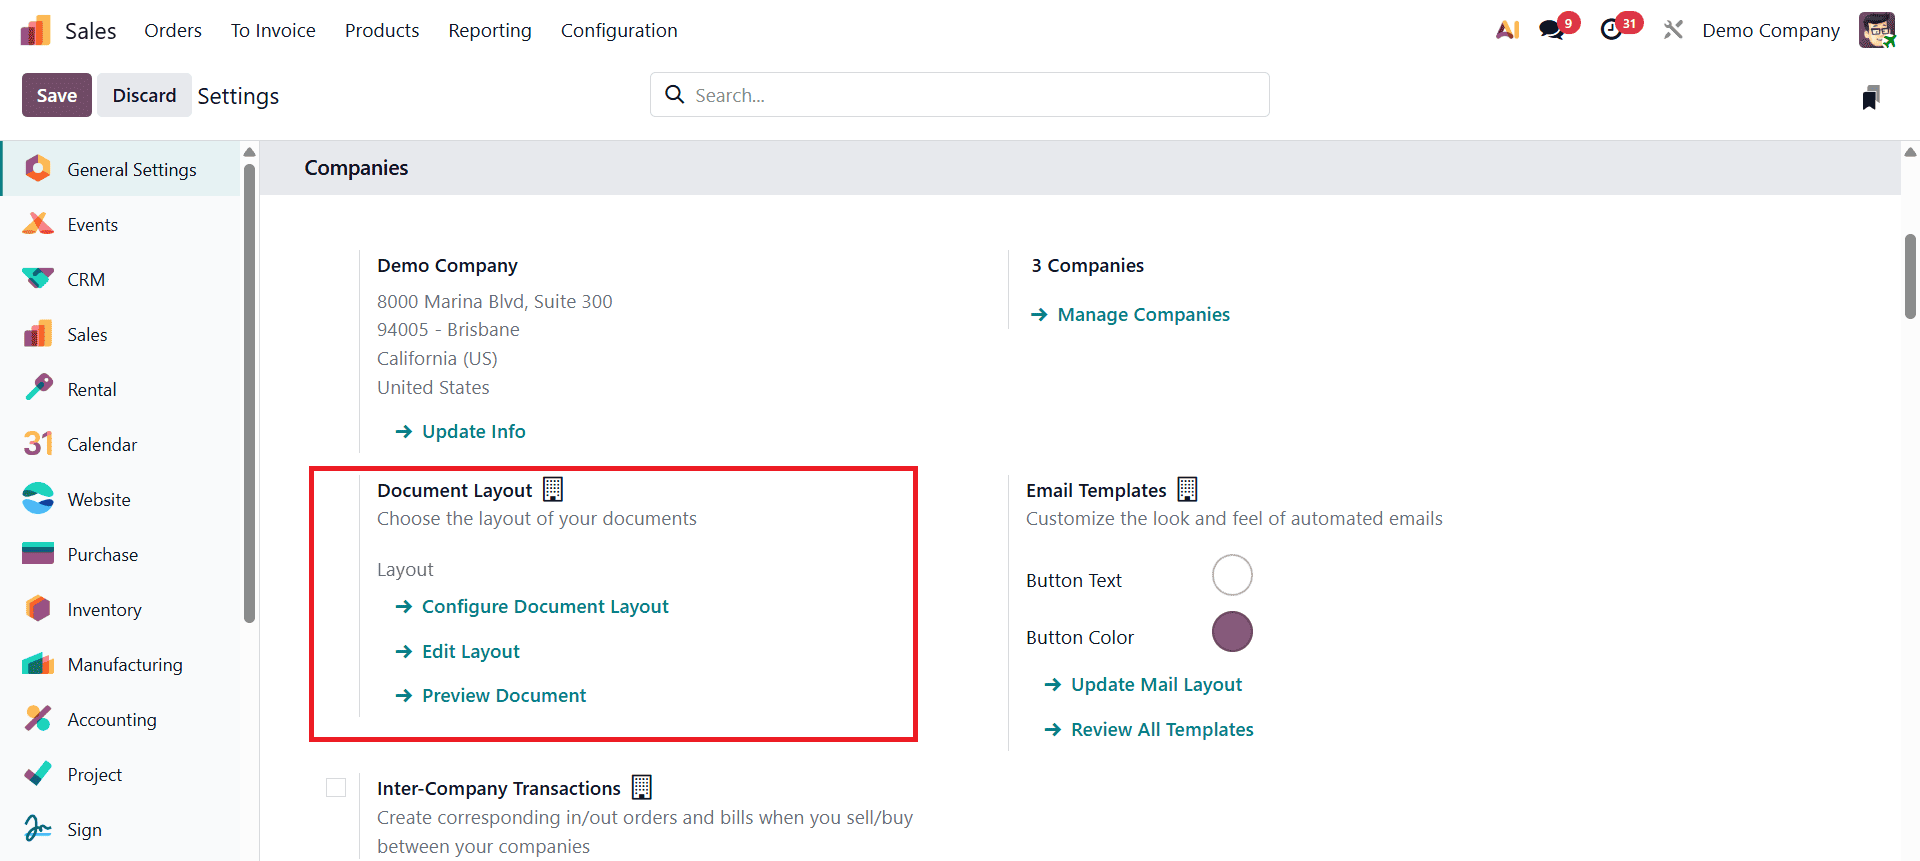
Task: Switch to the Reporting menu
Action: (x=489, y=30)
